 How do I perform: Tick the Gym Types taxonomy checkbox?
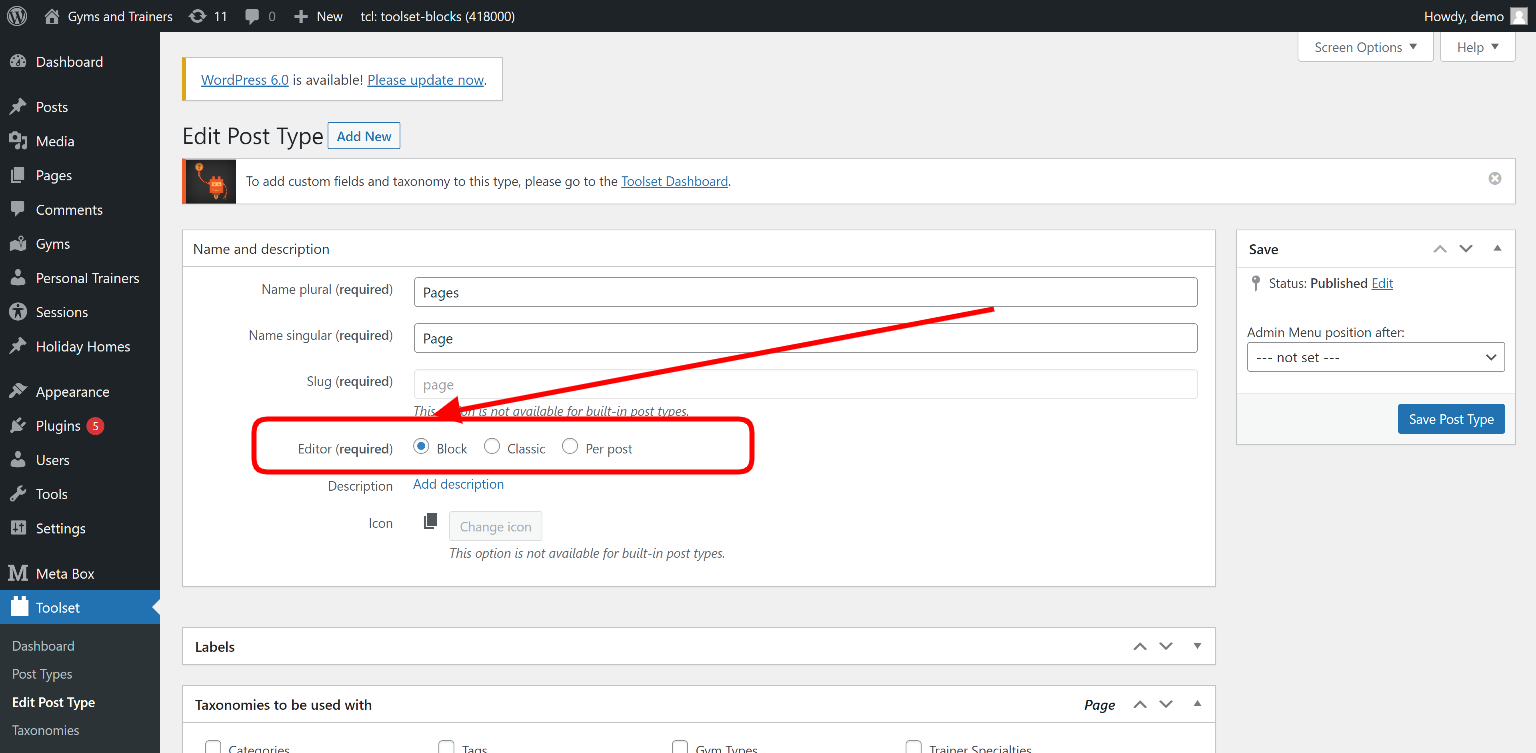point(680,747)
